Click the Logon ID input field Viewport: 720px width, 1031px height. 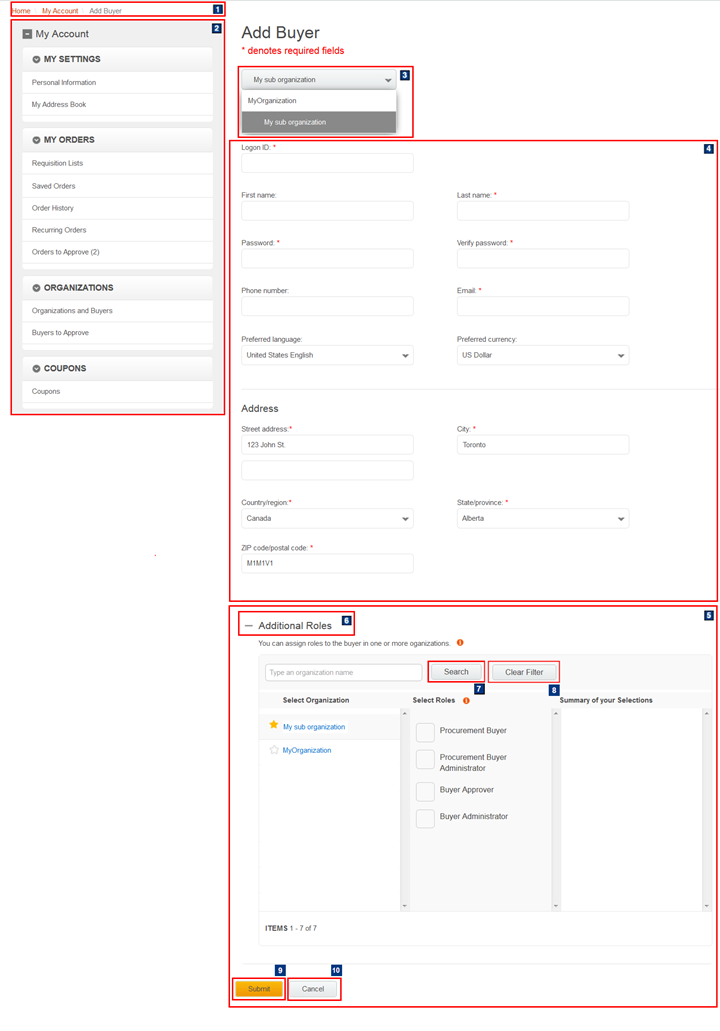coord(327,163)
